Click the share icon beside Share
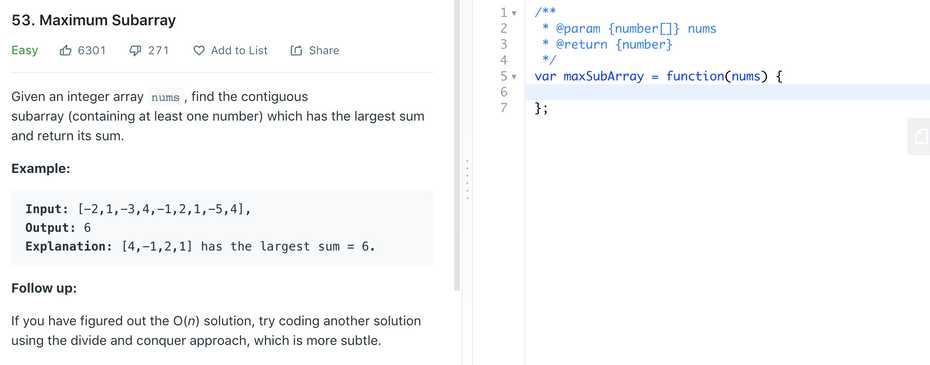Viewport: 930px width, 365px height. pos(296,50)
